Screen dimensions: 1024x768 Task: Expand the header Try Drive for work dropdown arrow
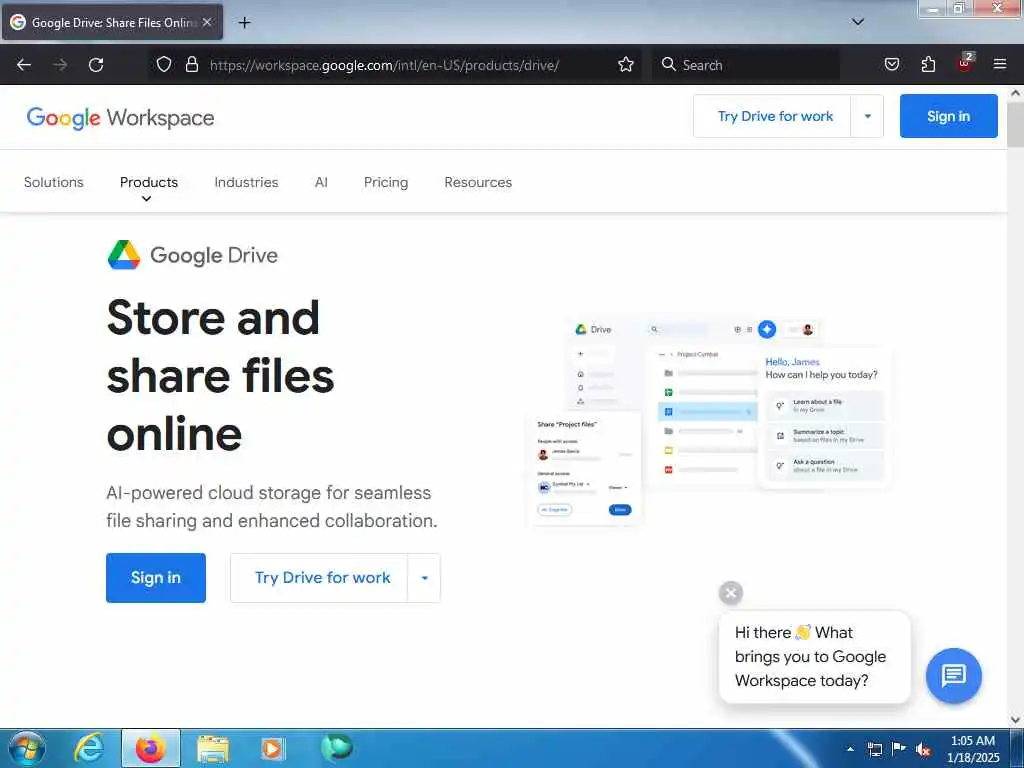tap(867, 116)
